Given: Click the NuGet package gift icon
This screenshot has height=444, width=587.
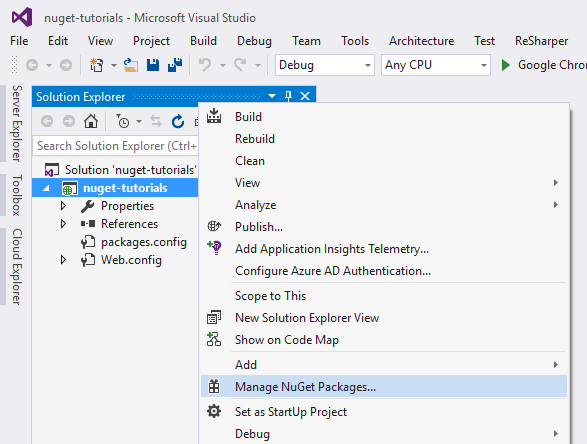Looking at the screenshot, I should [214, 386].
